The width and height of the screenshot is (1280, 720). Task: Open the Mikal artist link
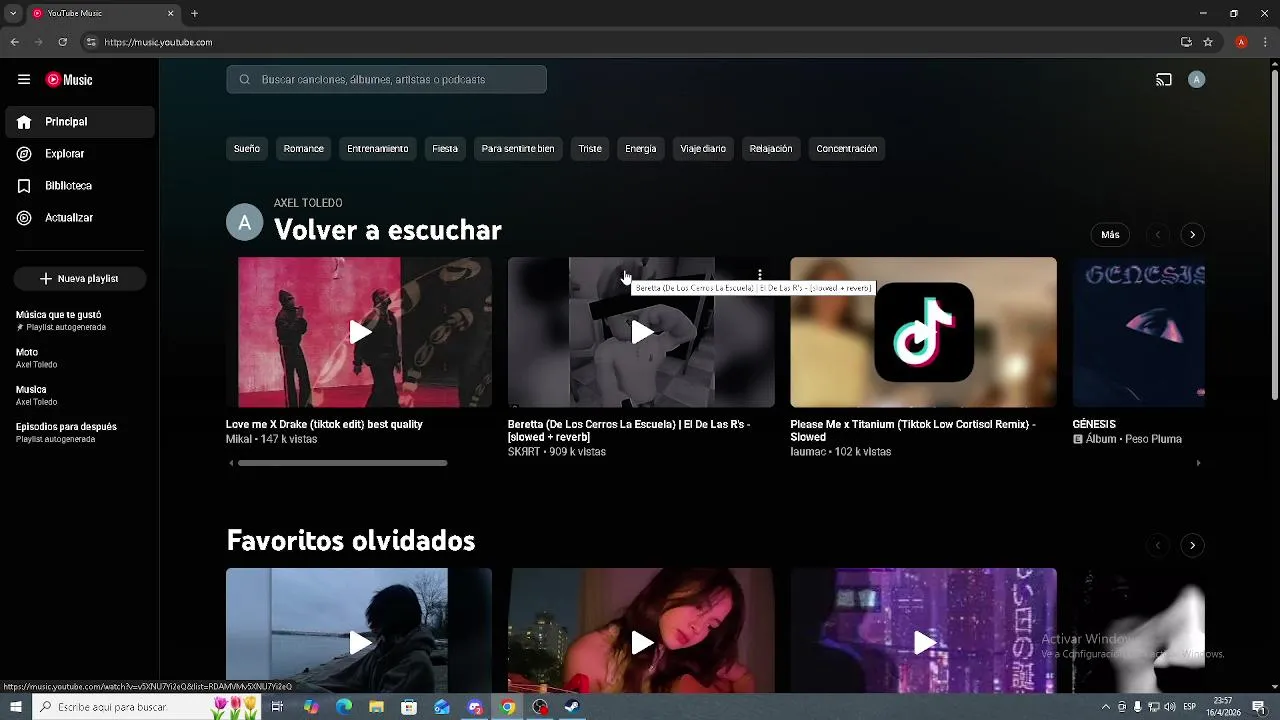point(239,439)
